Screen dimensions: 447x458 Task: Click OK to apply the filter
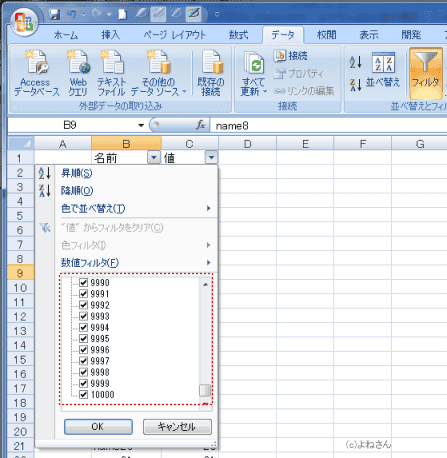(x=98, y=427)
